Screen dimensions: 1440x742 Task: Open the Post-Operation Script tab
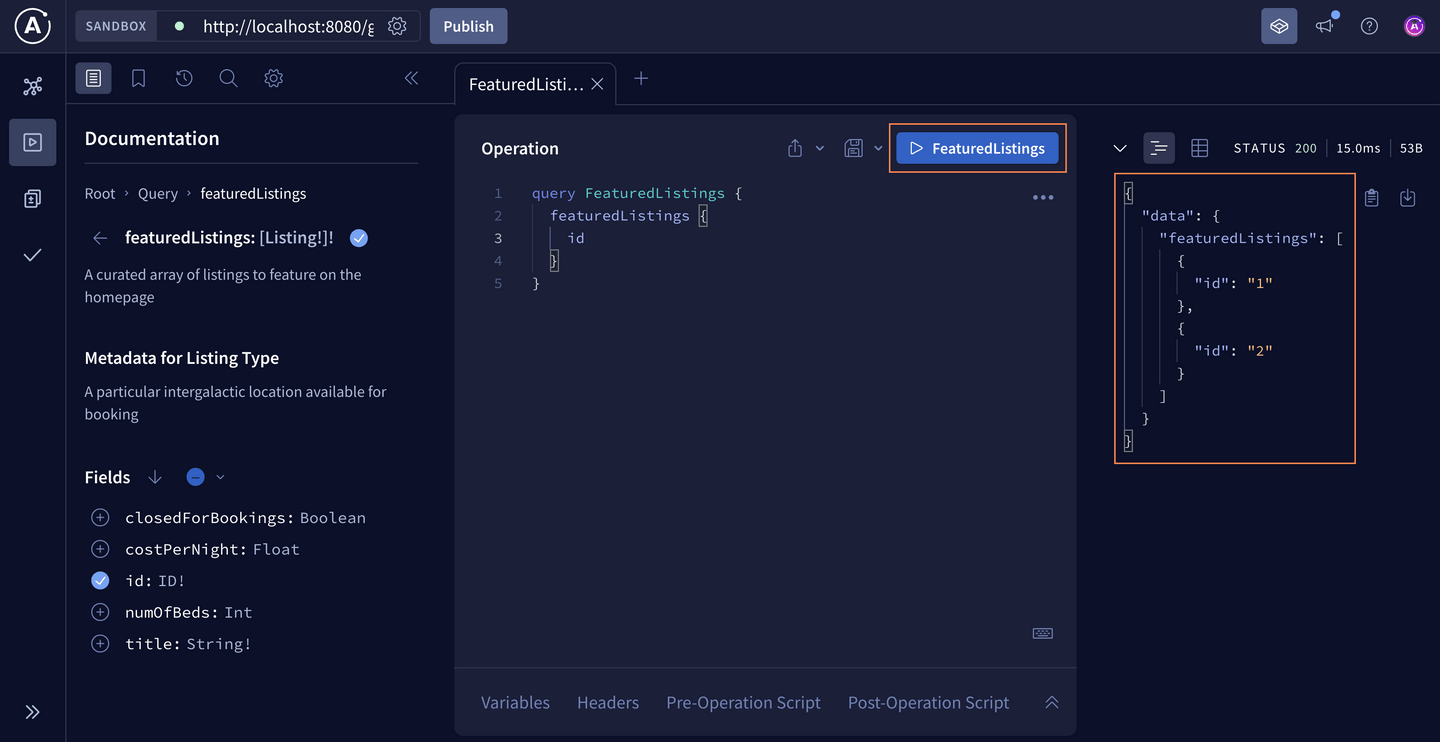928,702
